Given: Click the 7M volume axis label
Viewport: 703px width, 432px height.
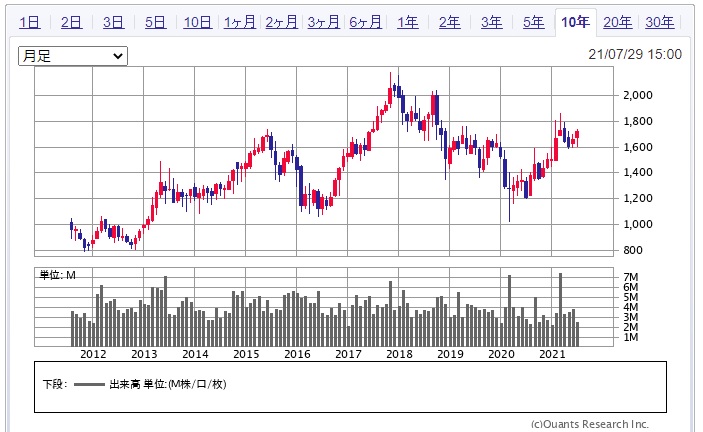Looking at the screenshot, I should [630, 277].
